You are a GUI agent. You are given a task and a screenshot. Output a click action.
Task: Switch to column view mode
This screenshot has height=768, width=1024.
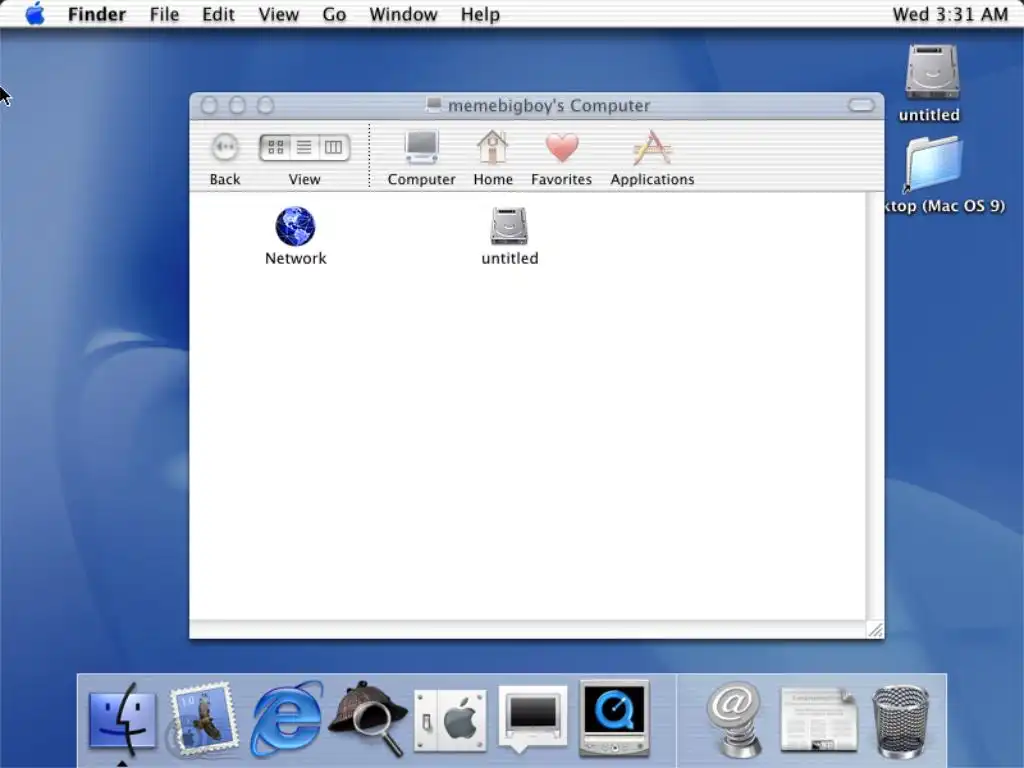pyautogui.click(x=334, y=148)
